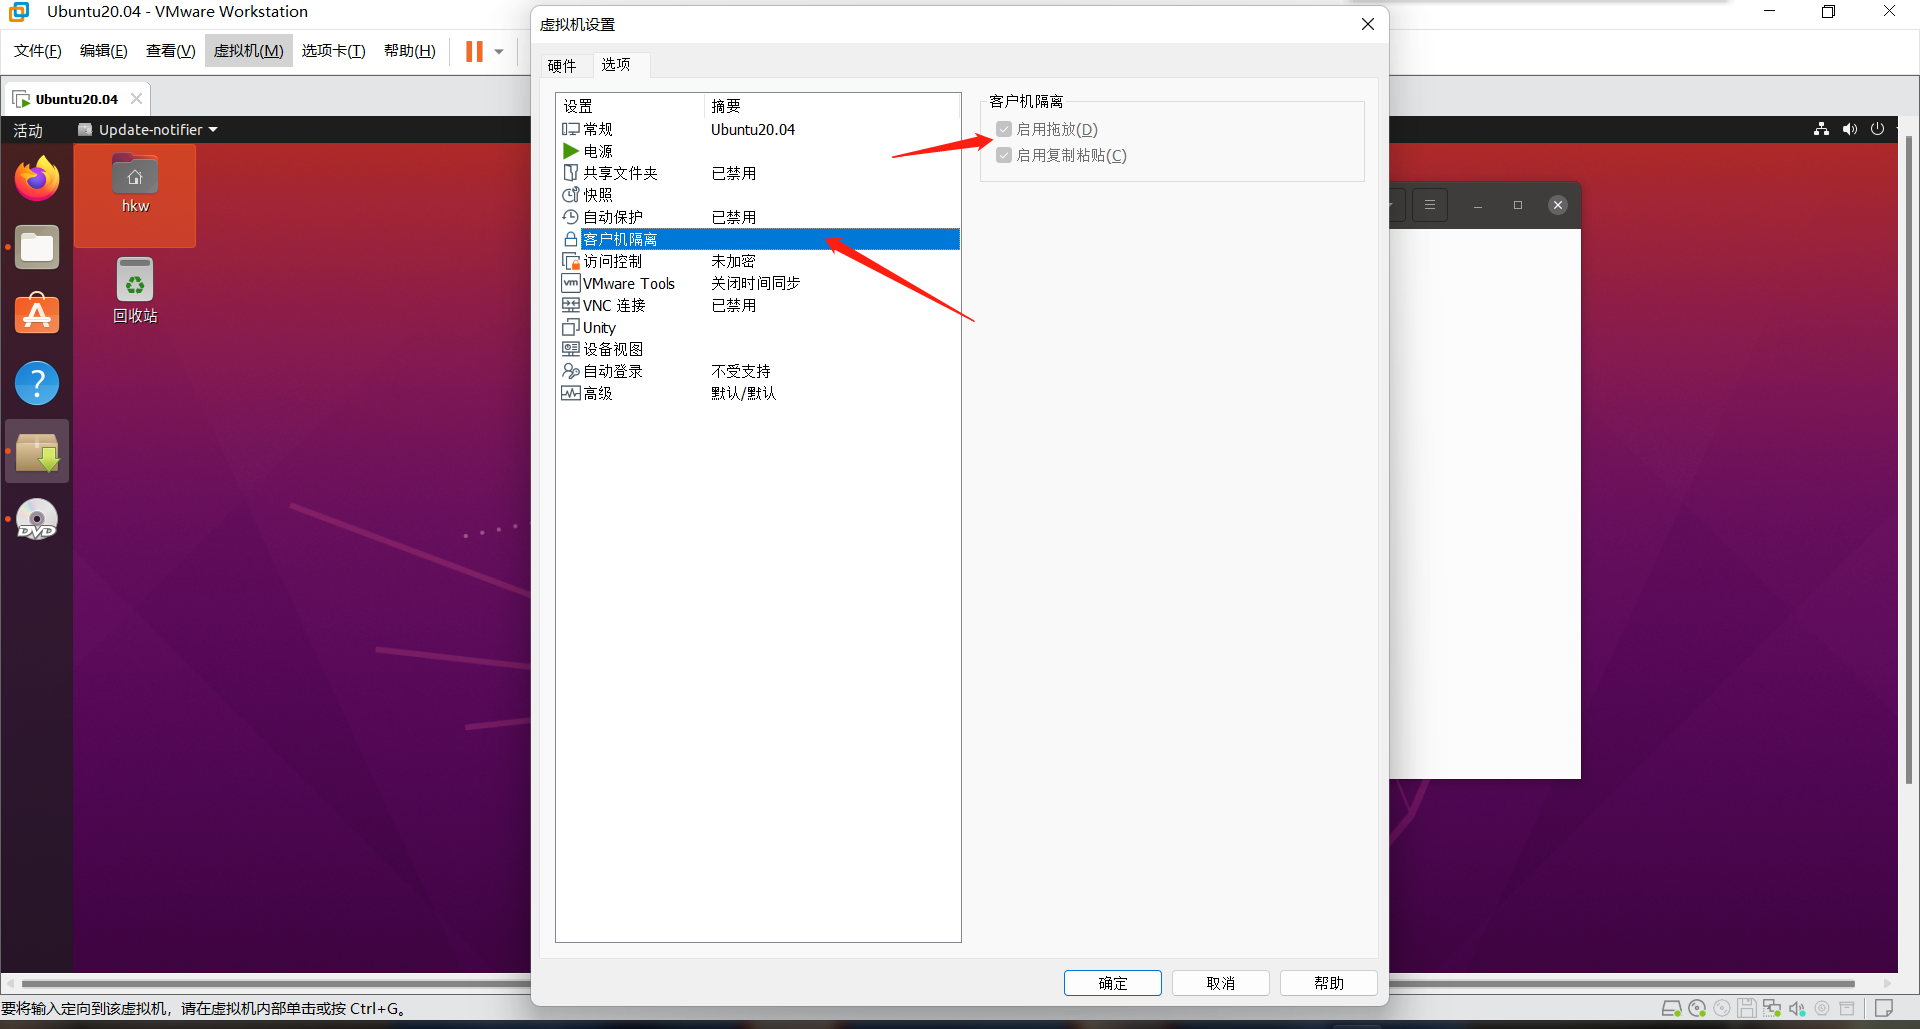Expand the dropdown arrow beside pause button
The height and width of the screenshot is (1029, 1920).
(x=499, y=52)
